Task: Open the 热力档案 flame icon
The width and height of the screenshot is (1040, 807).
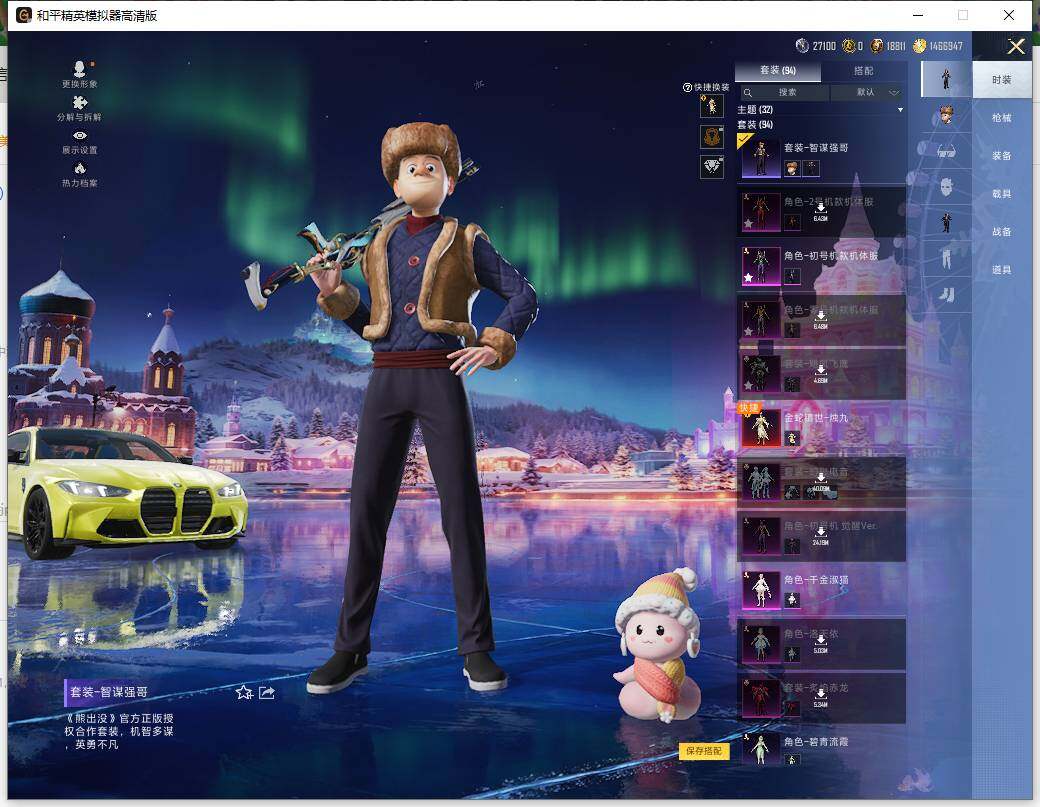Action: click(80, 168)
